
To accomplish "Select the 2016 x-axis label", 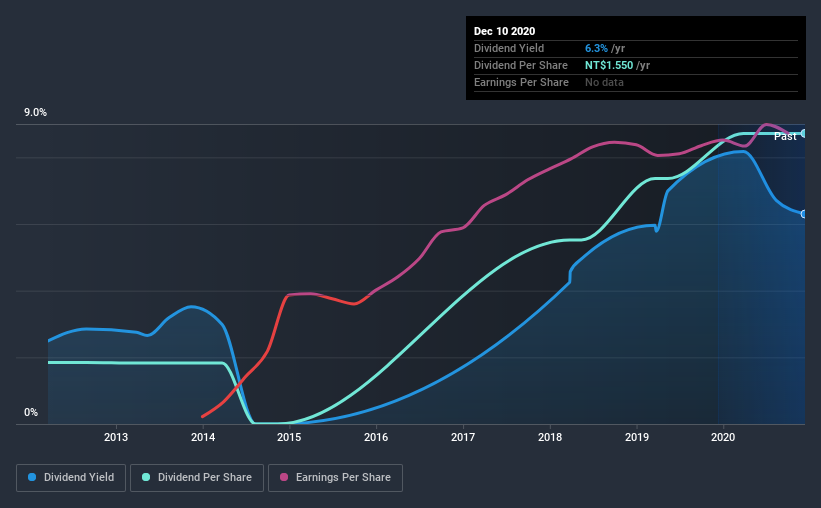I will coord(376,437).
